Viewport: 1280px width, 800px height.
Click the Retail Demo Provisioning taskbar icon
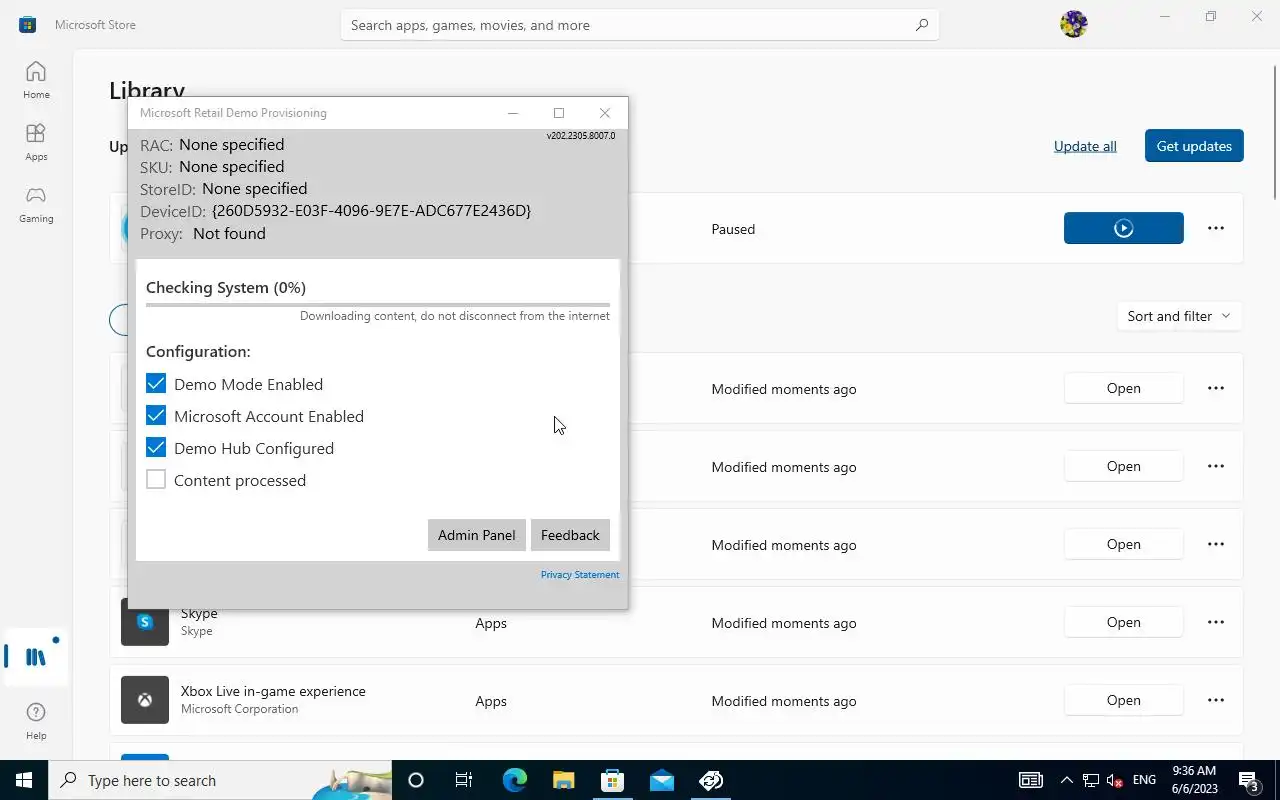point(711,780)
